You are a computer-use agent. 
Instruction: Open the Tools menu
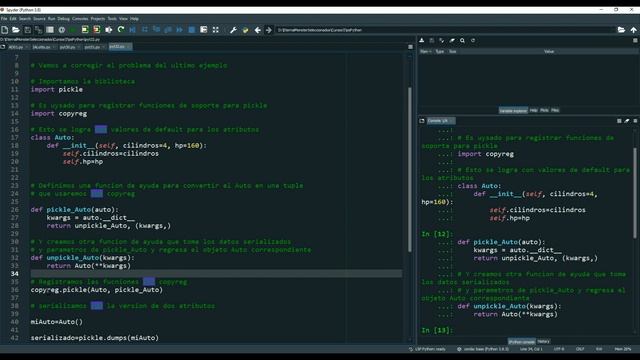pos(112,19)
